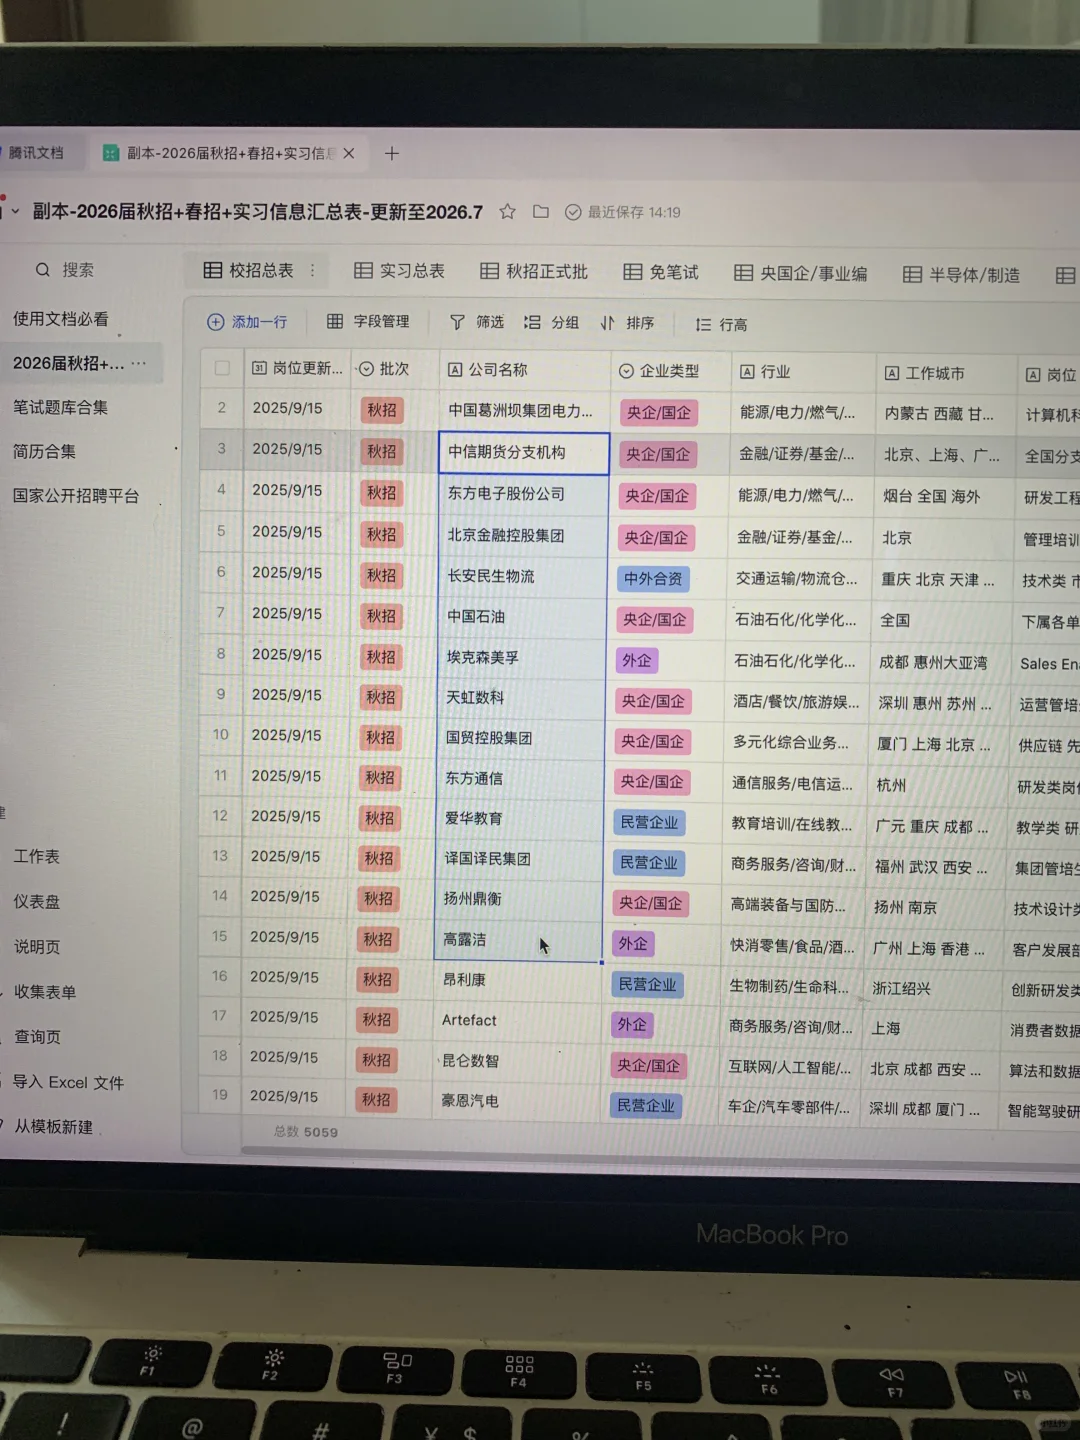Select row number 10
The height and width of the screenshot is (1440, 1080).
[x=221, y=735]
